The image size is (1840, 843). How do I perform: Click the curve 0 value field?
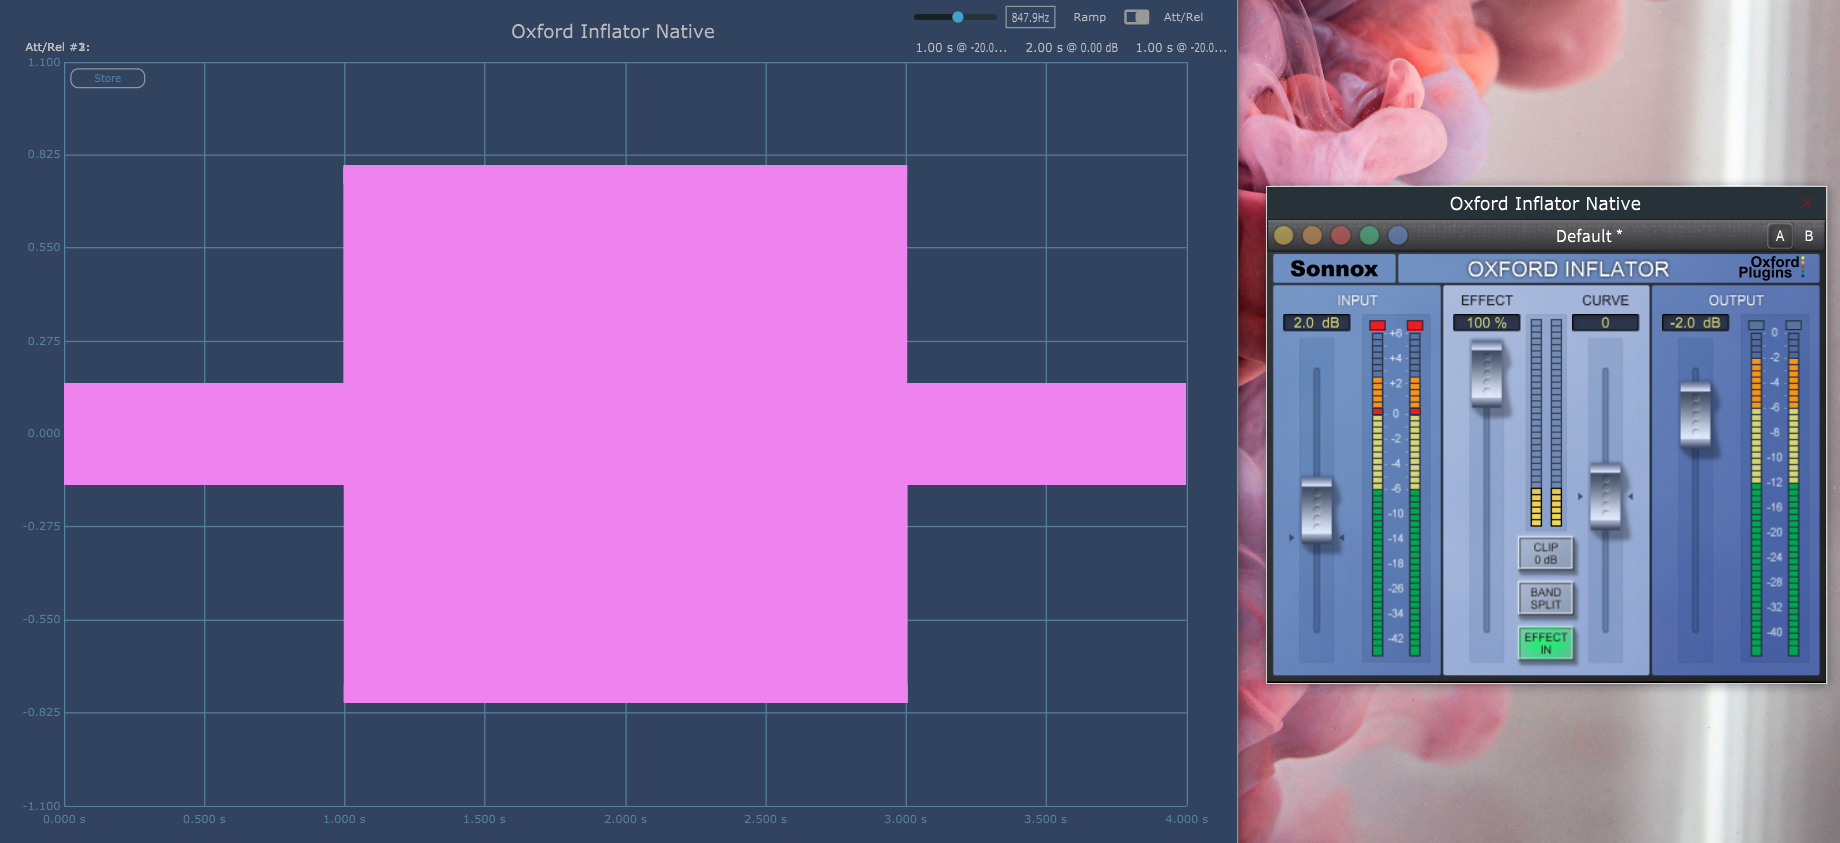tap(1605, 323)
